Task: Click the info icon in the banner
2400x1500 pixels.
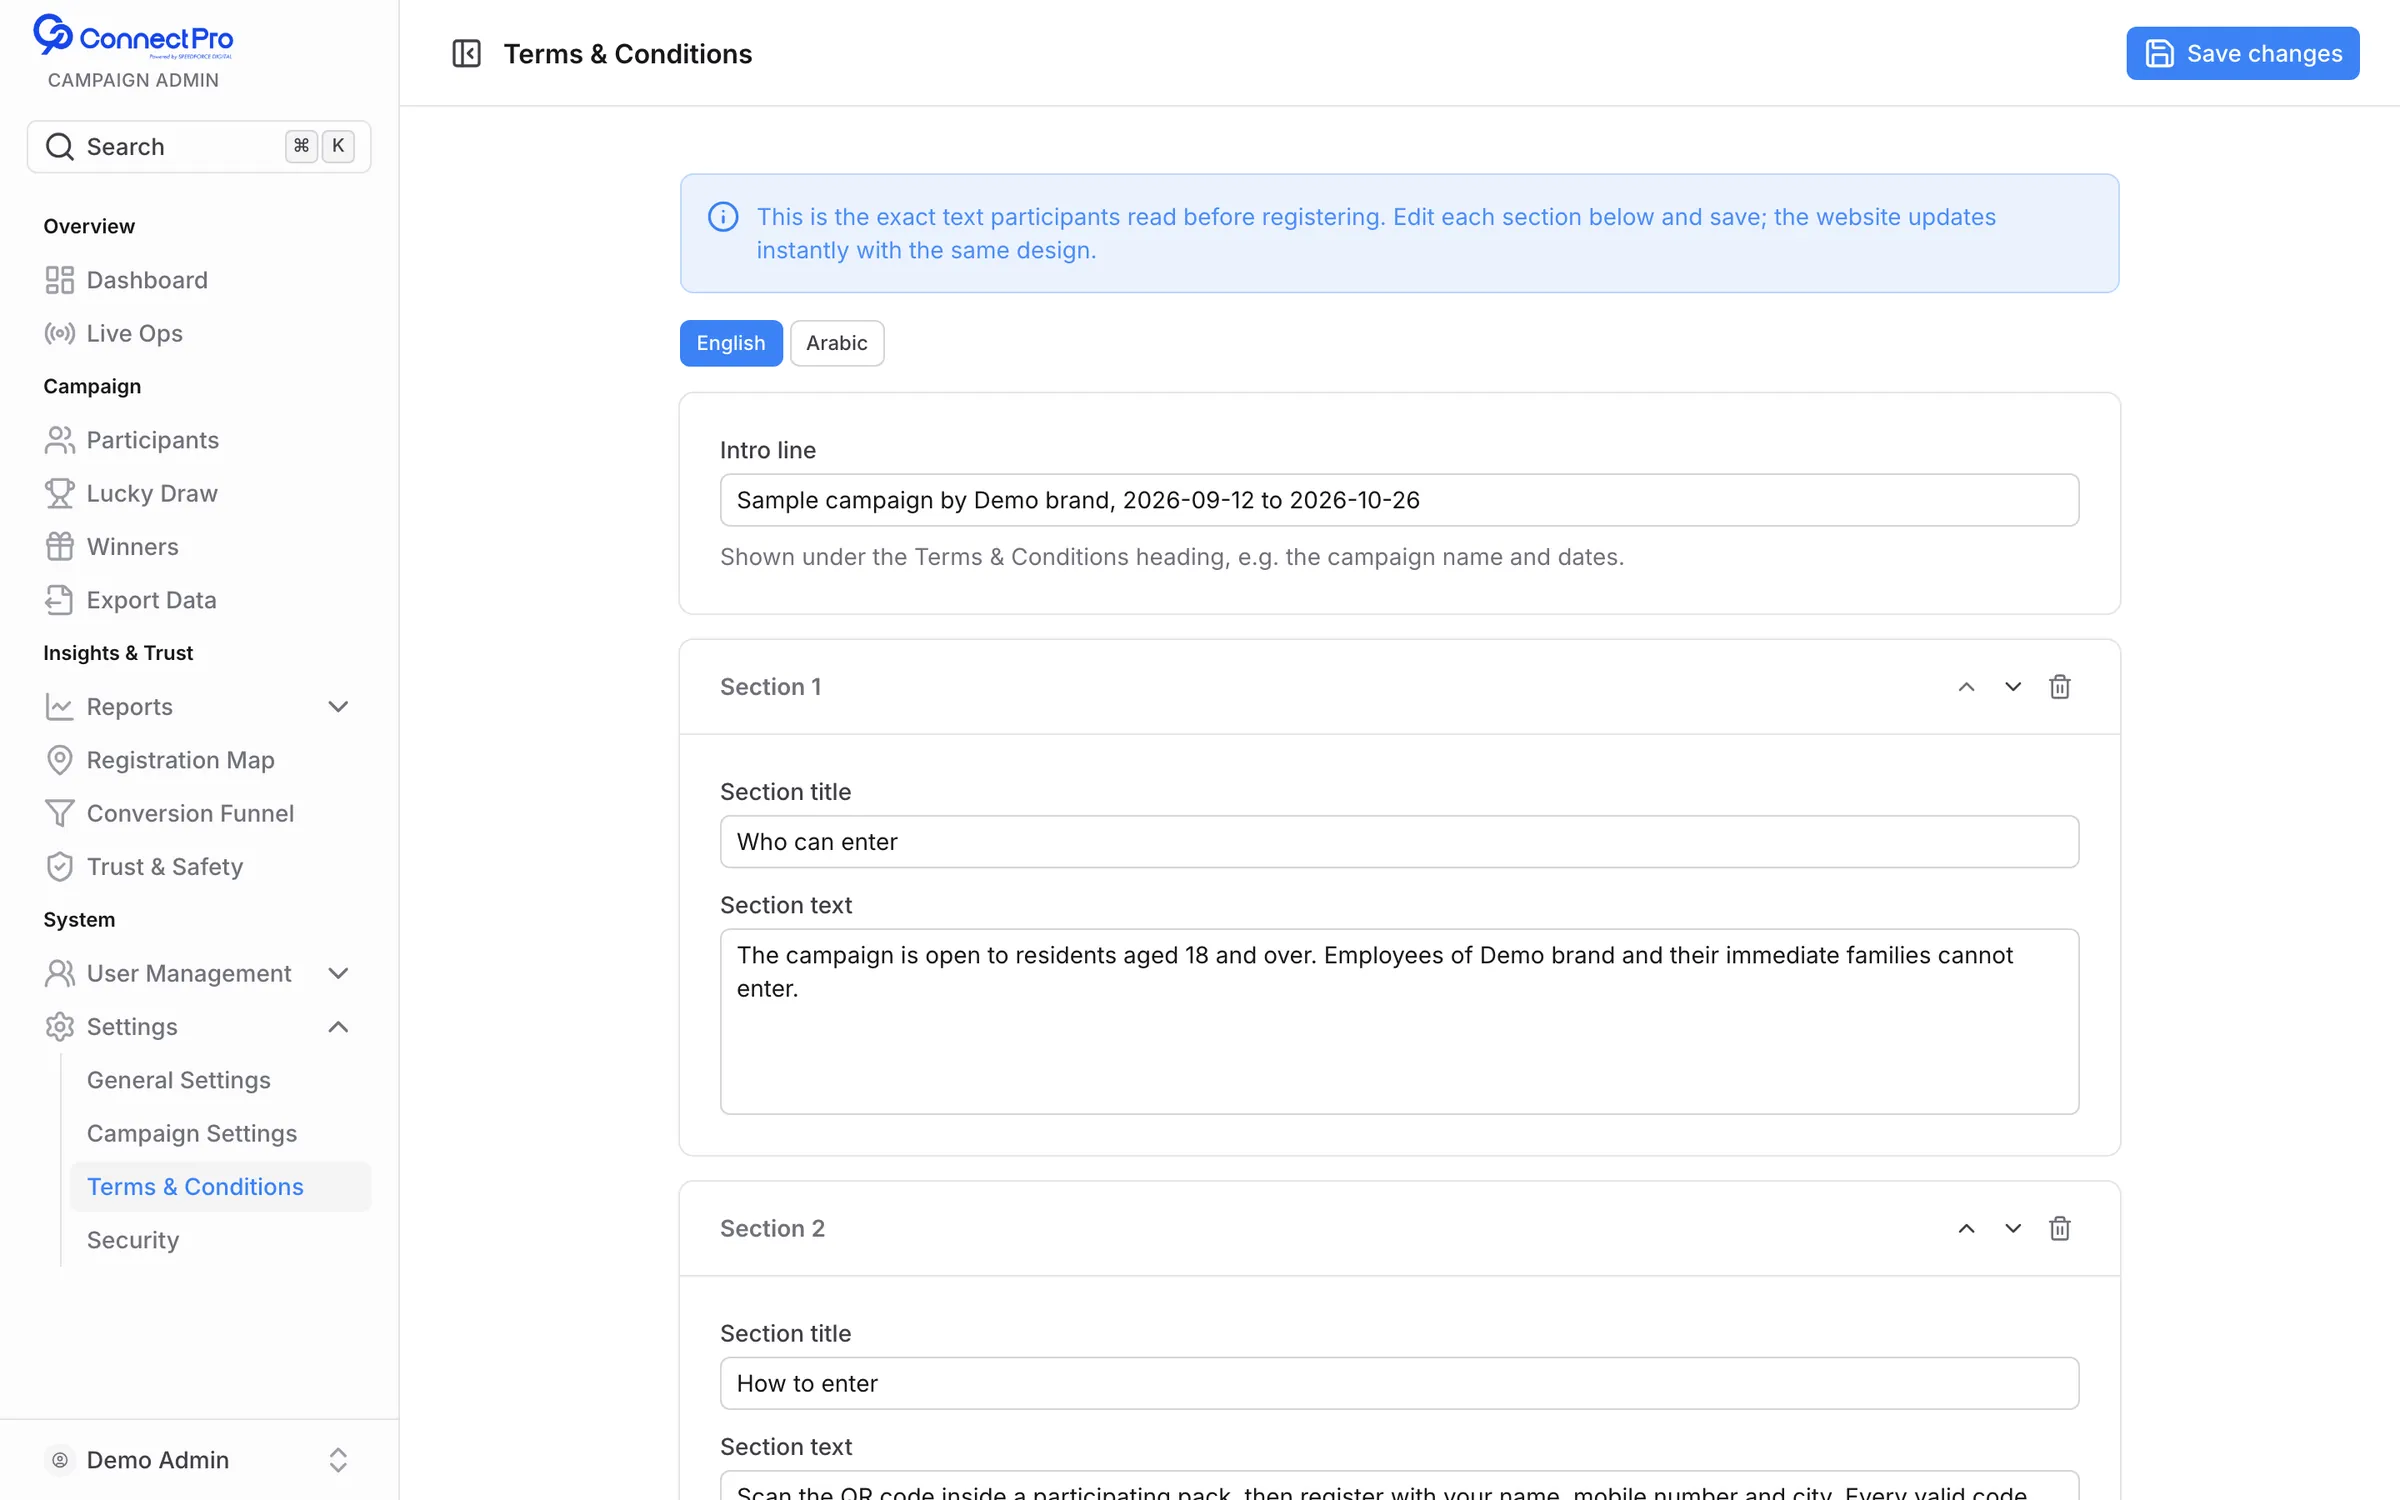Action: click(x=723, y=217)
